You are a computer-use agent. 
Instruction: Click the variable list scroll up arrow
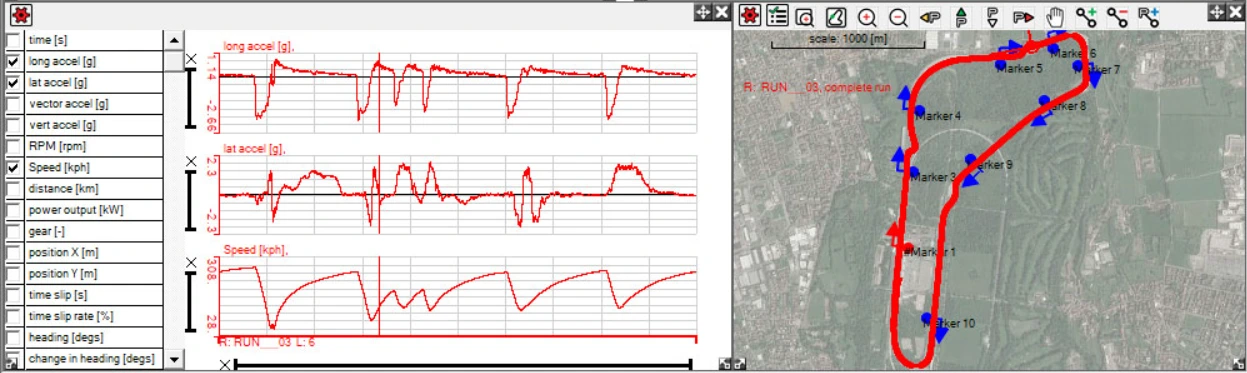click(174, 39)
